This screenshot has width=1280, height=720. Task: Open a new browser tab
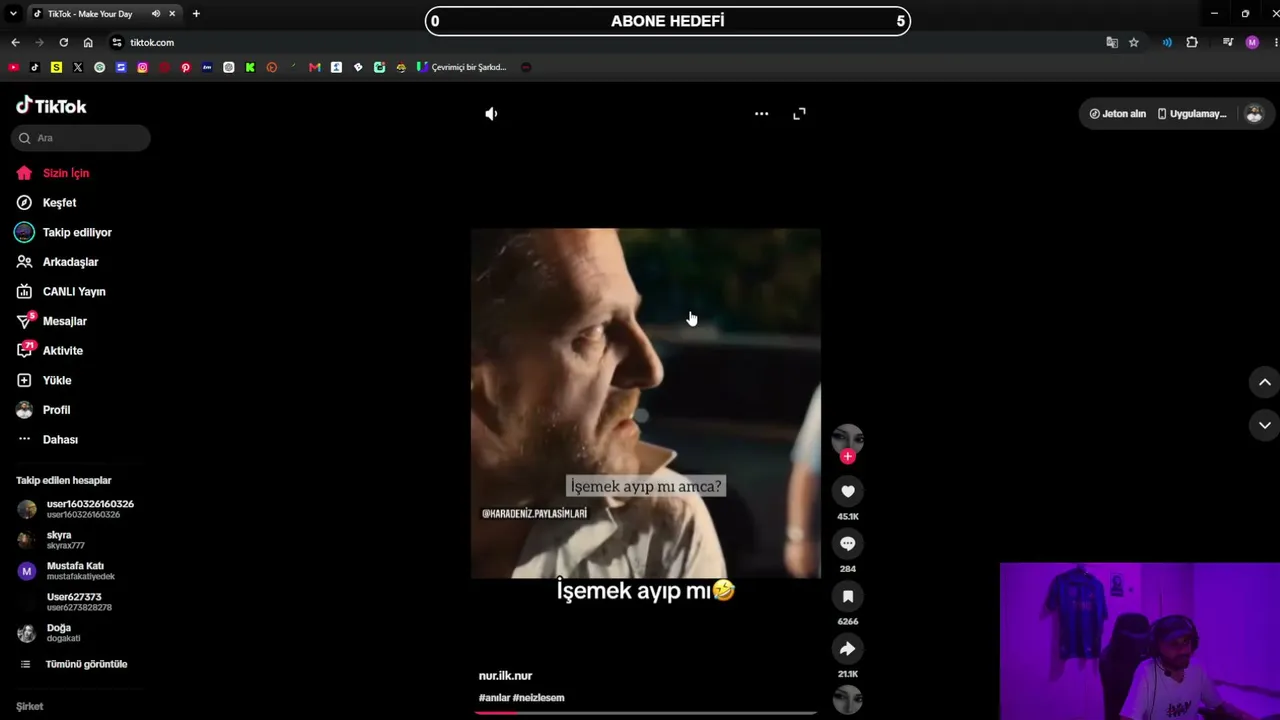pos(196,14)
